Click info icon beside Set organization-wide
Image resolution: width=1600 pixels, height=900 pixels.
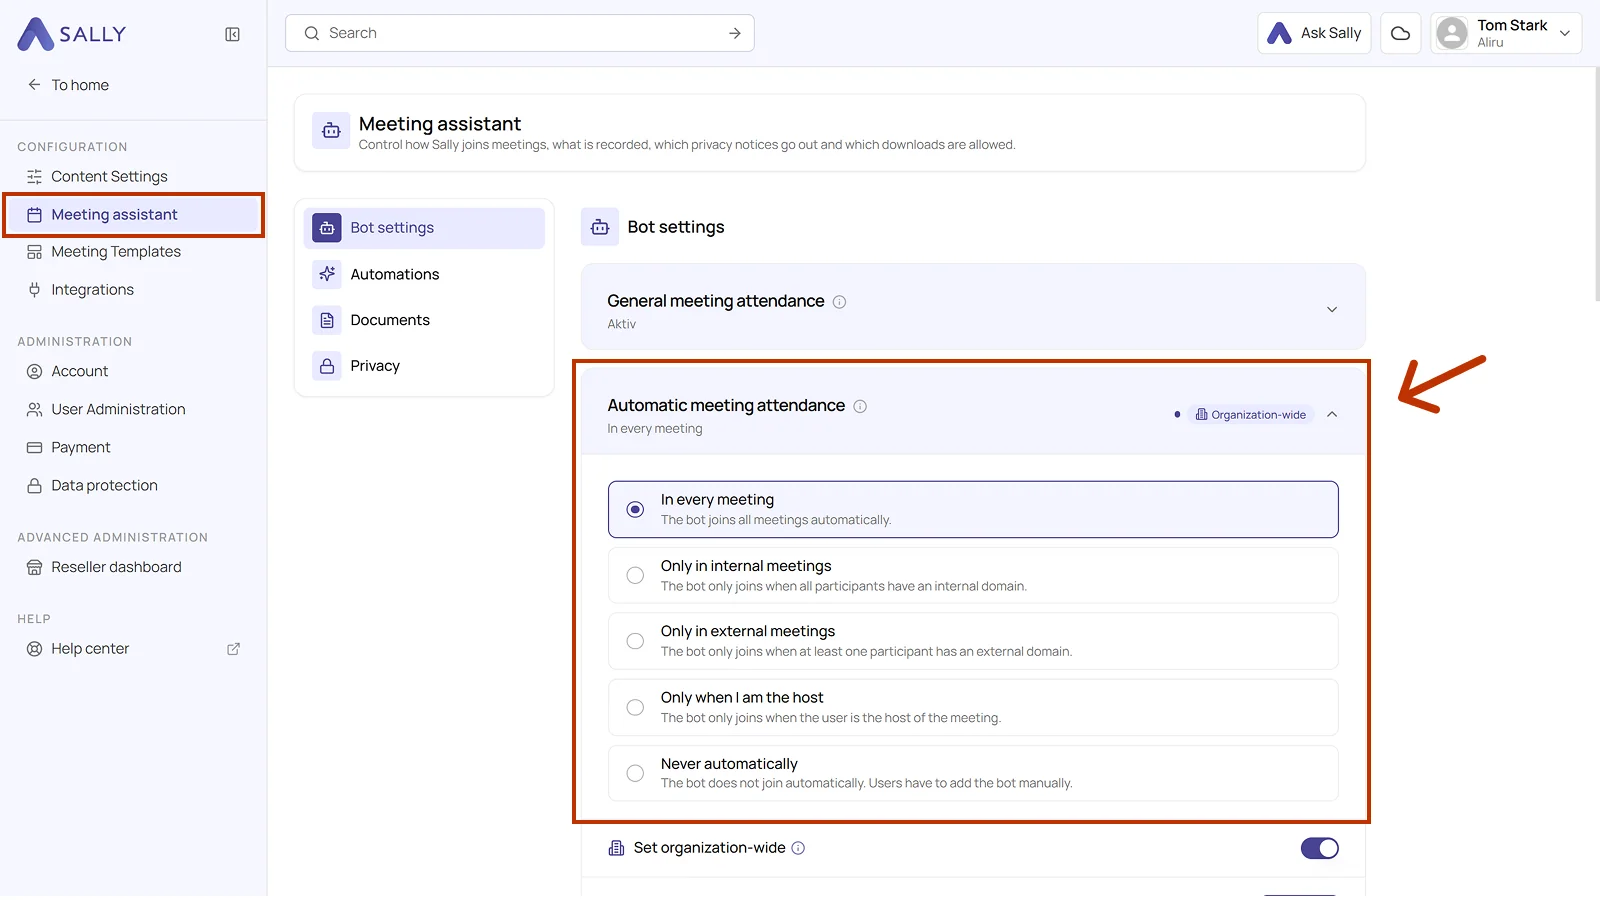coord(798,848)
